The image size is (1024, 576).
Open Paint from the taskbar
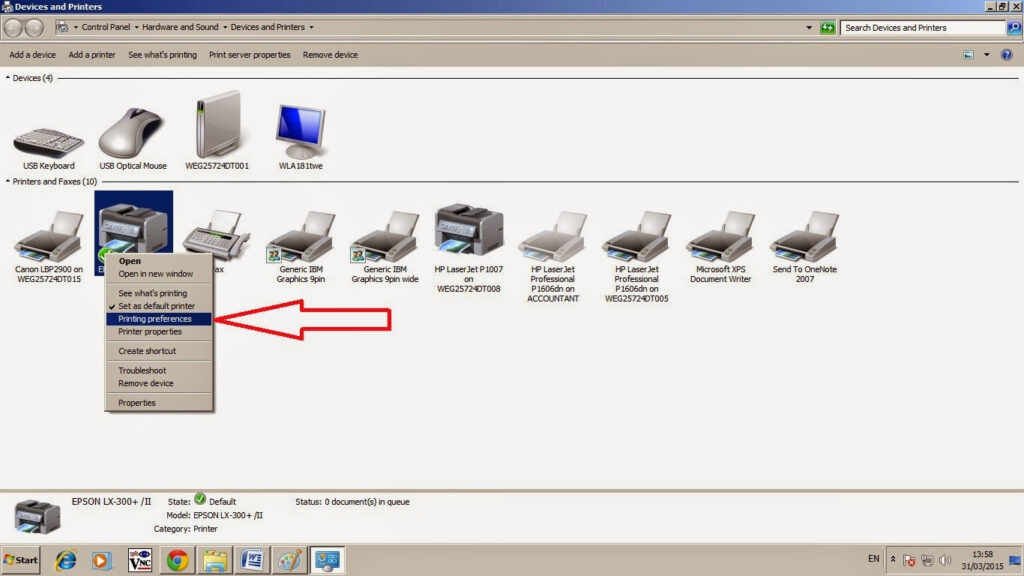pos(289,560)
